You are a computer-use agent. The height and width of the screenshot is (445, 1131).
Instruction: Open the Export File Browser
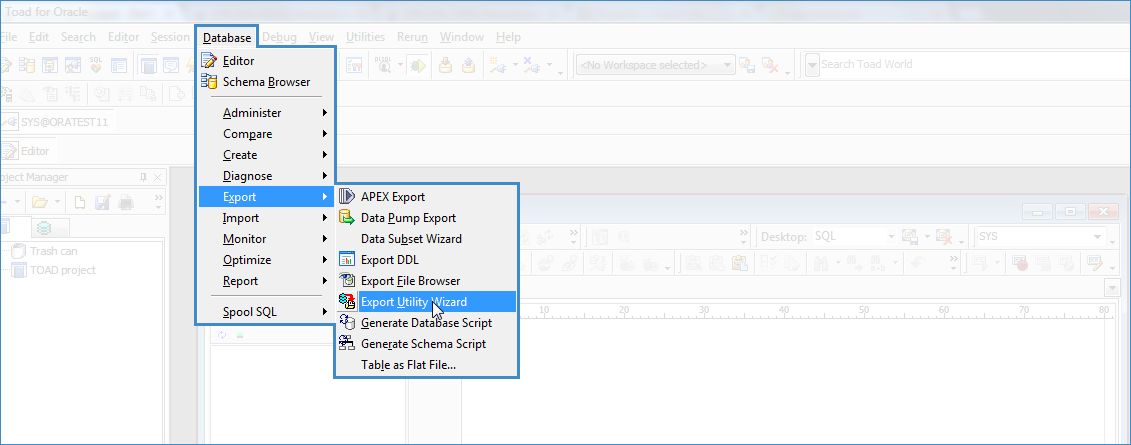coord(426,281)
